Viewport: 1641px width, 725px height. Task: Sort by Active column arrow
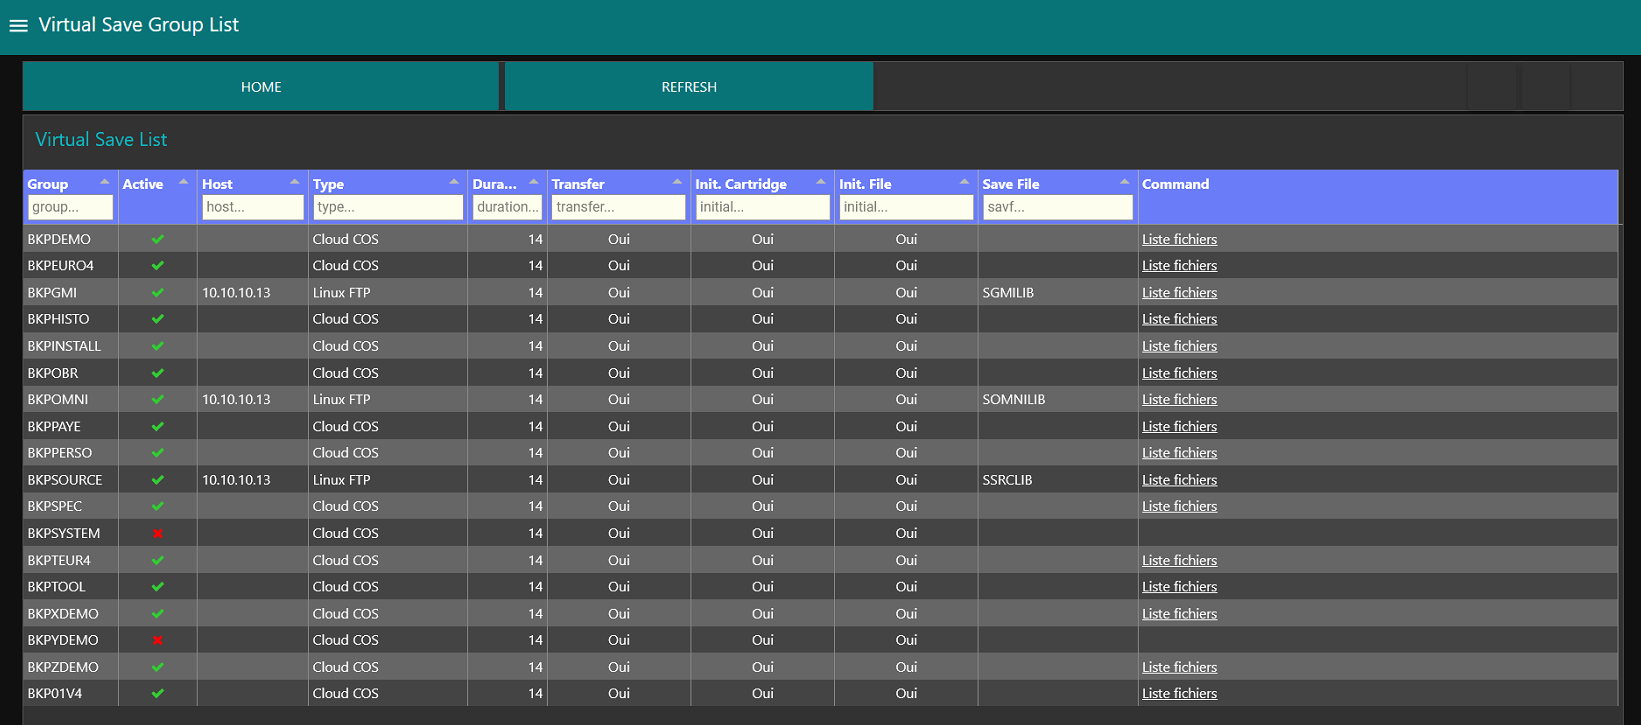[x=183, y=182]
